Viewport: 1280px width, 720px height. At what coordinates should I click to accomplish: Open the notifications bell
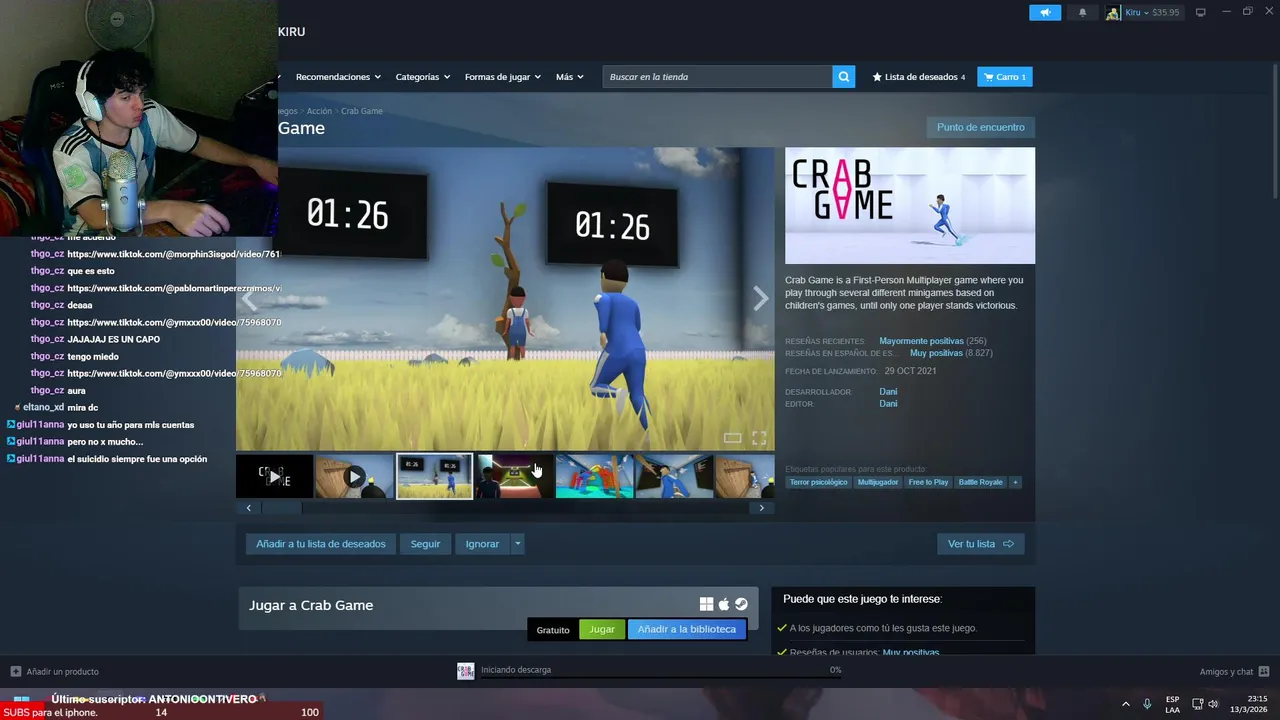tap(1082, 13)
